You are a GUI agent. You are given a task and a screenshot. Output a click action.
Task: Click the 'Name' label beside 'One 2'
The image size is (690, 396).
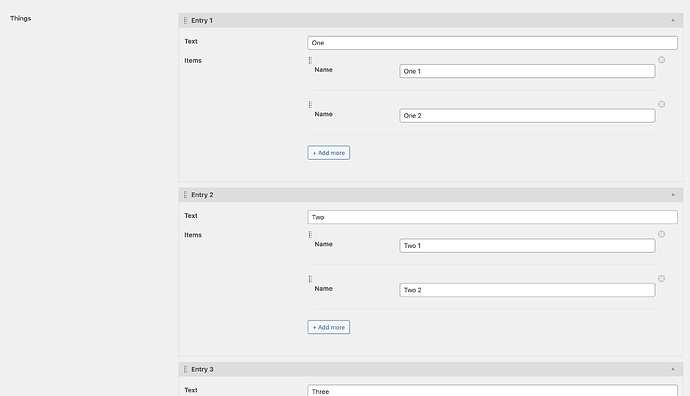[323, 114]
